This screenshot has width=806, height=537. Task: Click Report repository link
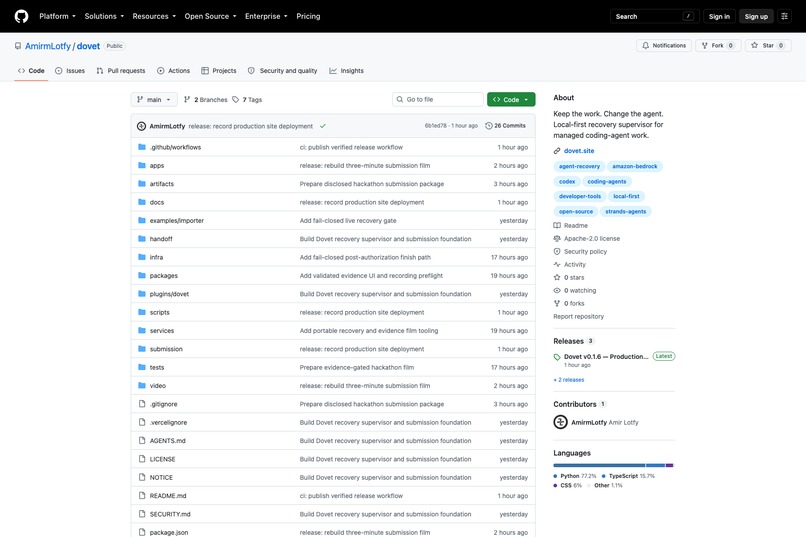pyautogui.click(x=578, y=317)
